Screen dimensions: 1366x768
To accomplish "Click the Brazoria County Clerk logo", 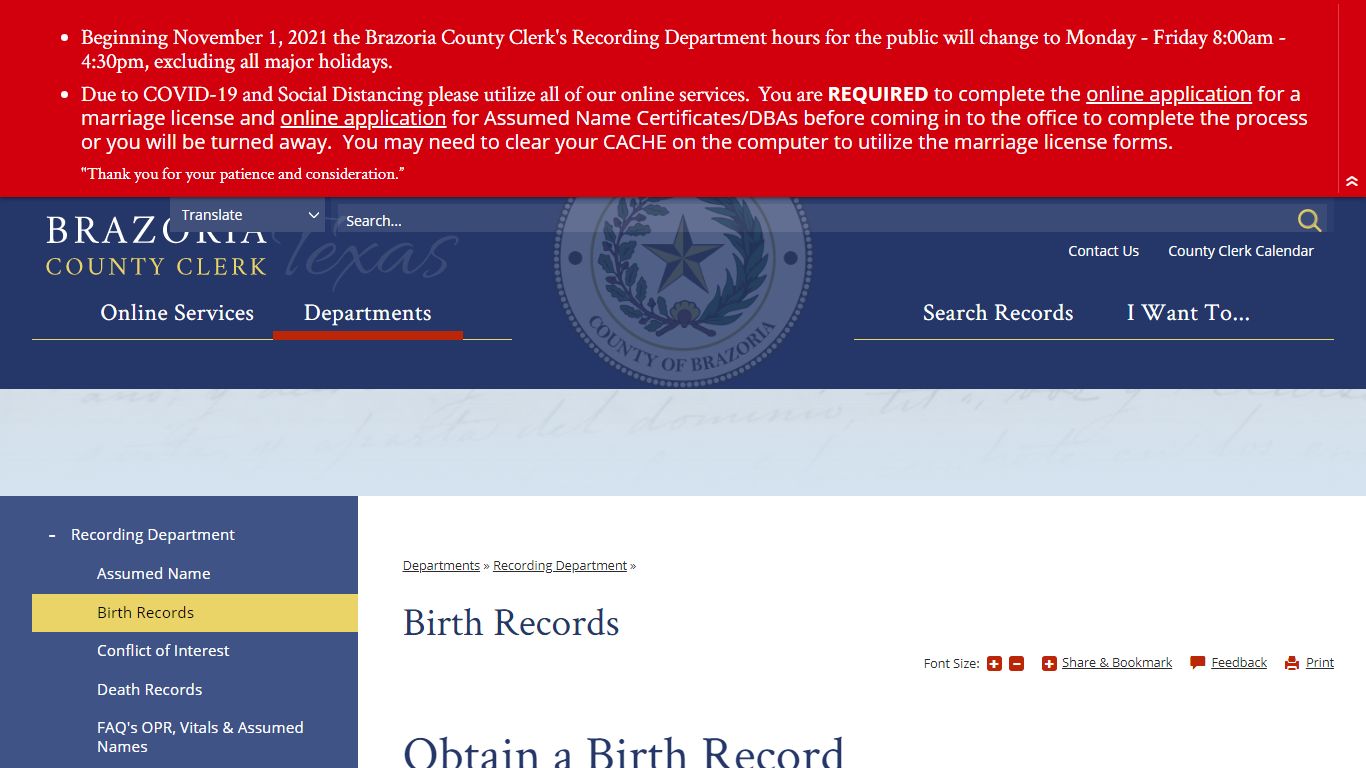I will coord(156,246).
